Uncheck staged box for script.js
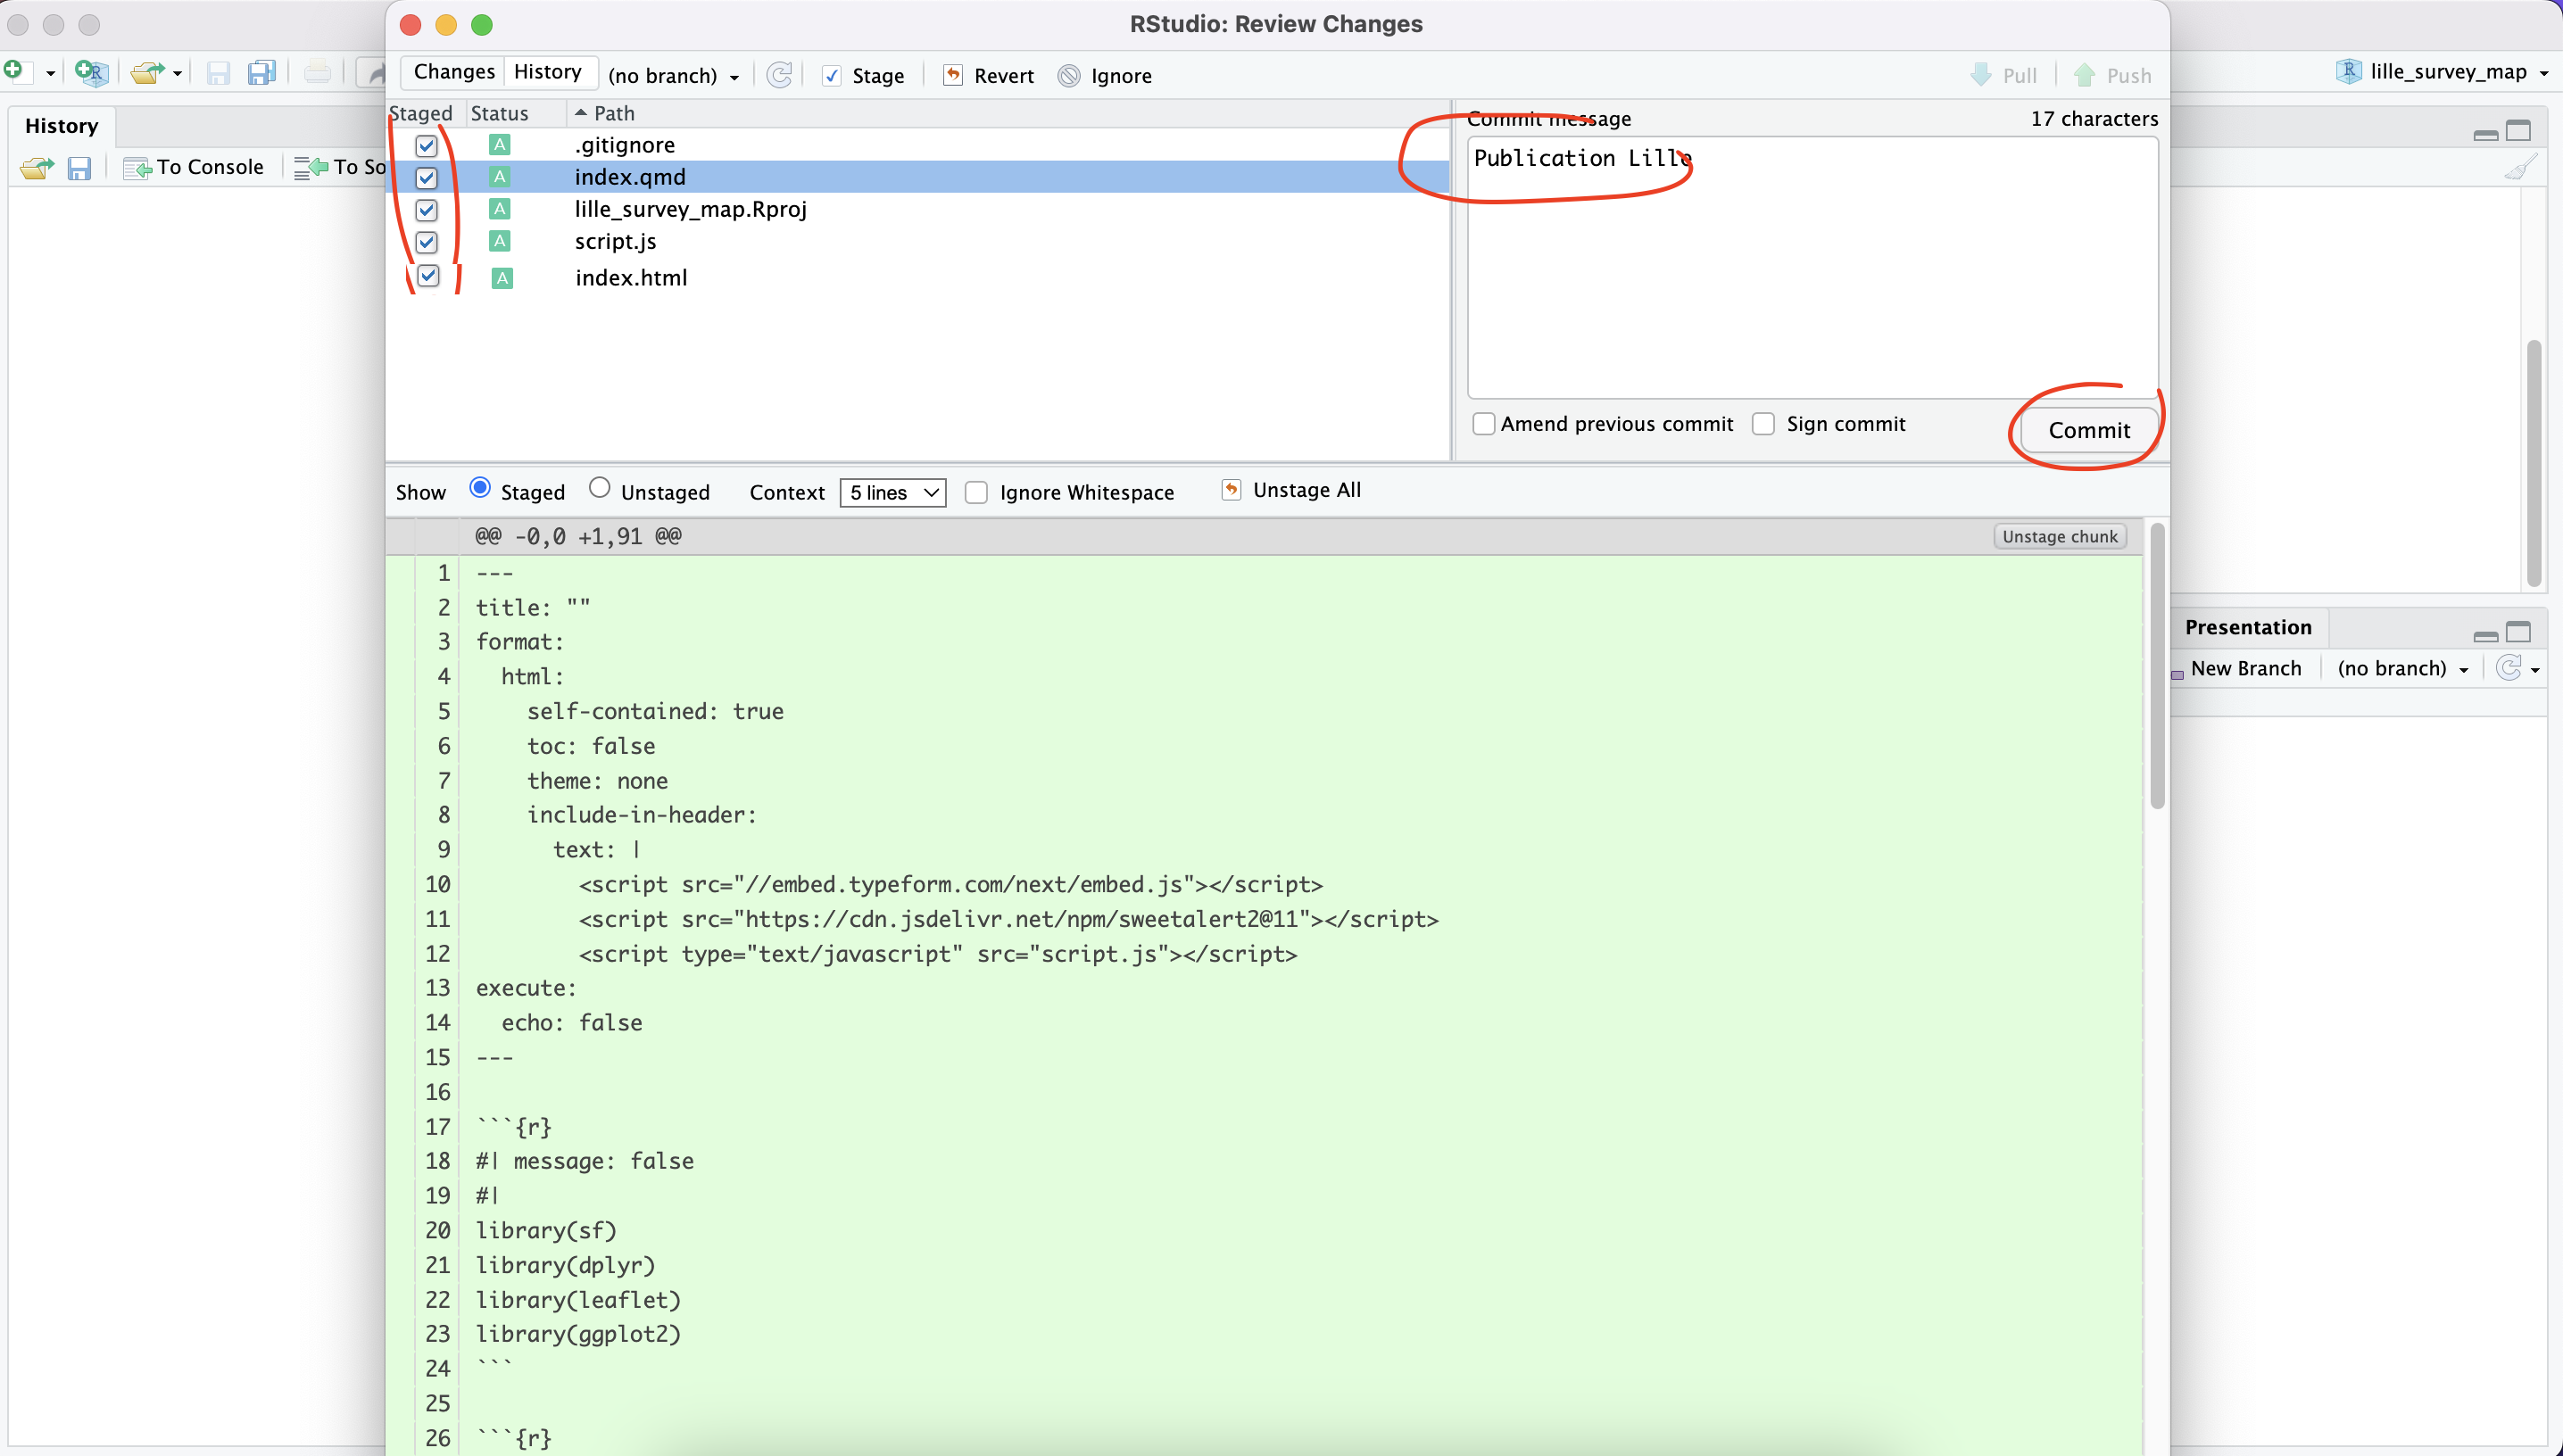The height and width of the screenshot is (1456, 2563). (427, 242)
